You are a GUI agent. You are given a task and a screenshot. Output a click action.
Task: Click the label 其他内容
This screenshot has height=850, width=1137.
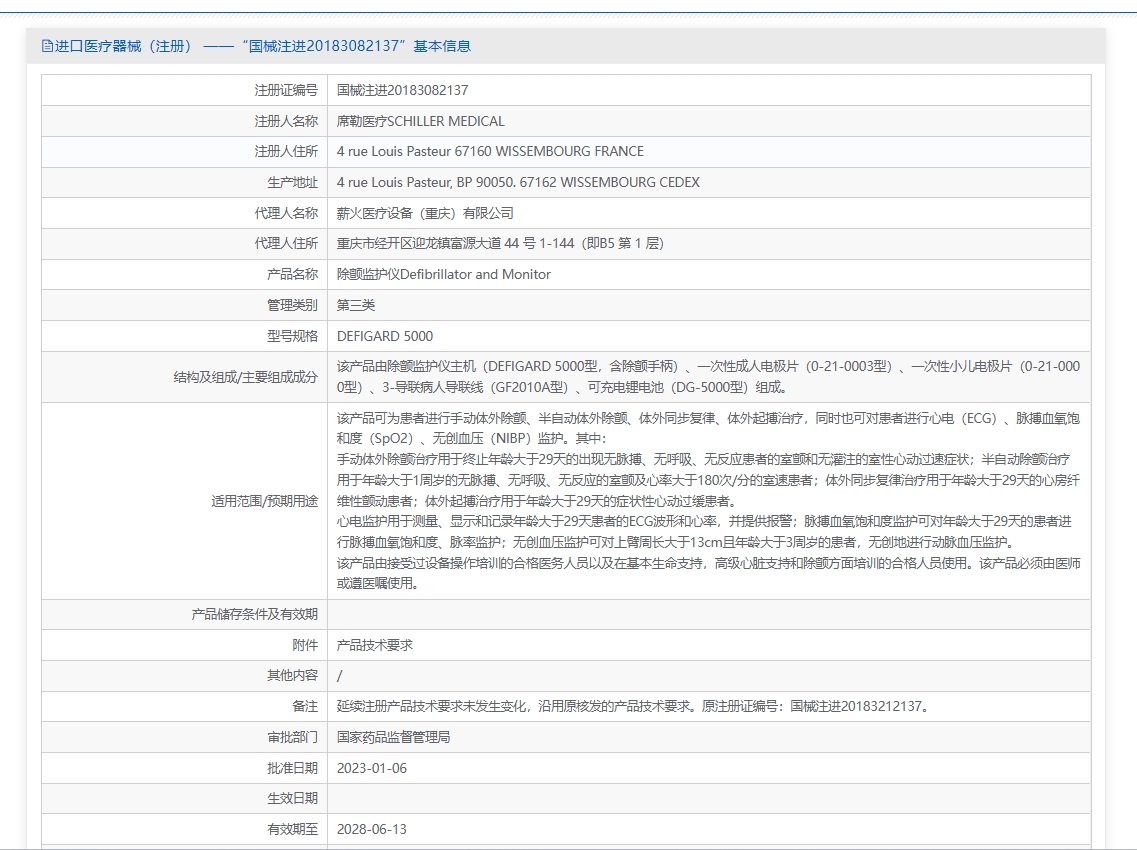292,676
